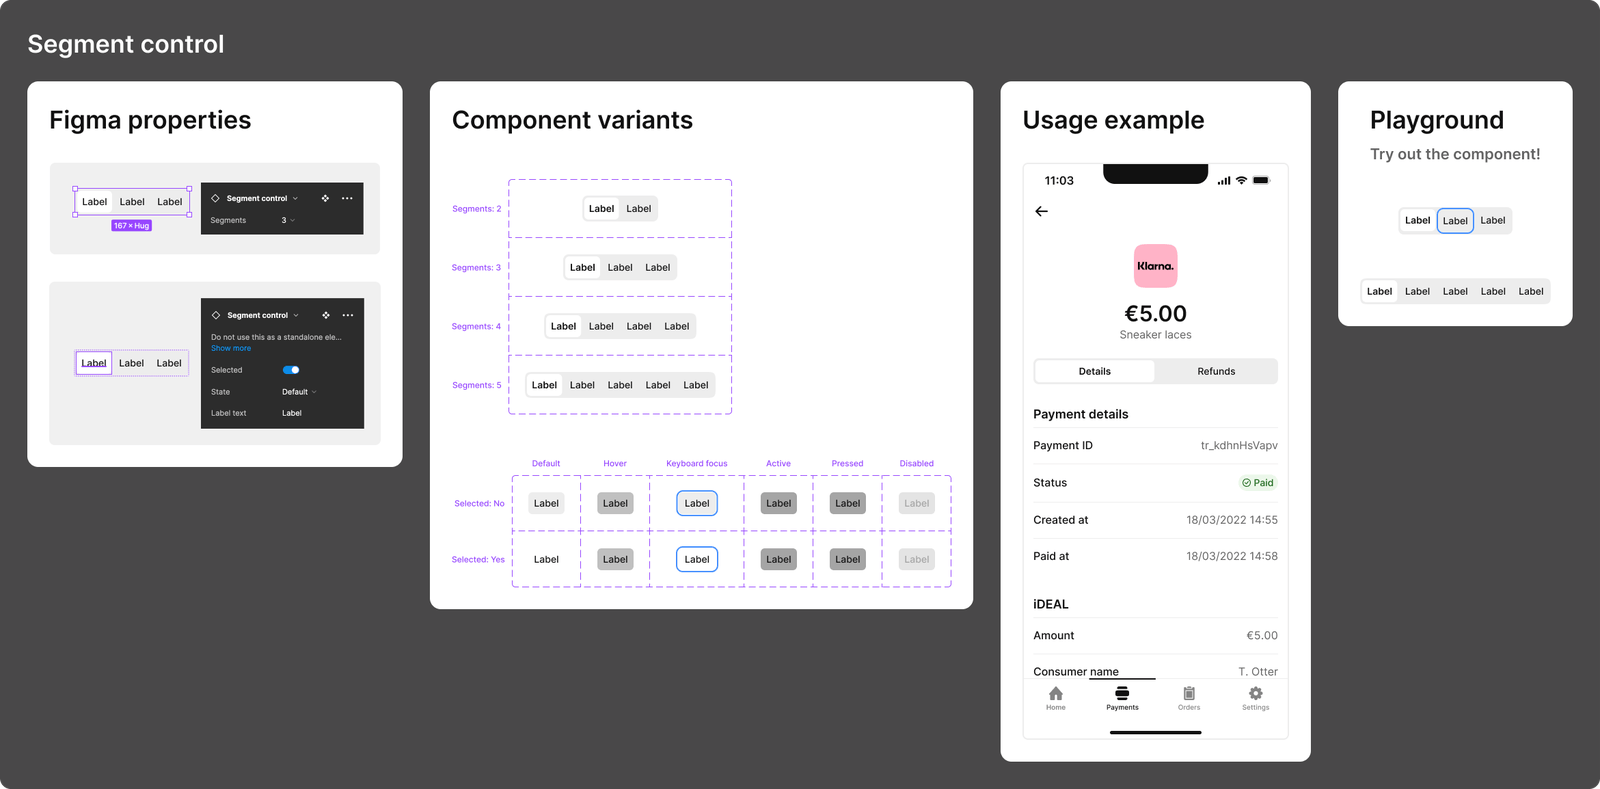Expand the Segment control chevron above Segments property
This screenshot has width=1600, height=789.
[x=295, y=198]
